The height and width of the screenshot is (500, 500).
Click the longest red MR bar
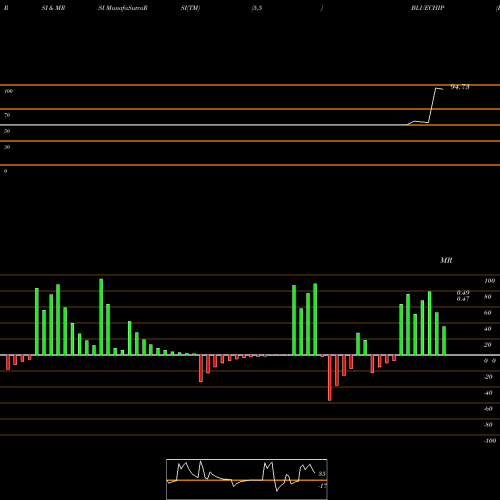click(330, 378)
